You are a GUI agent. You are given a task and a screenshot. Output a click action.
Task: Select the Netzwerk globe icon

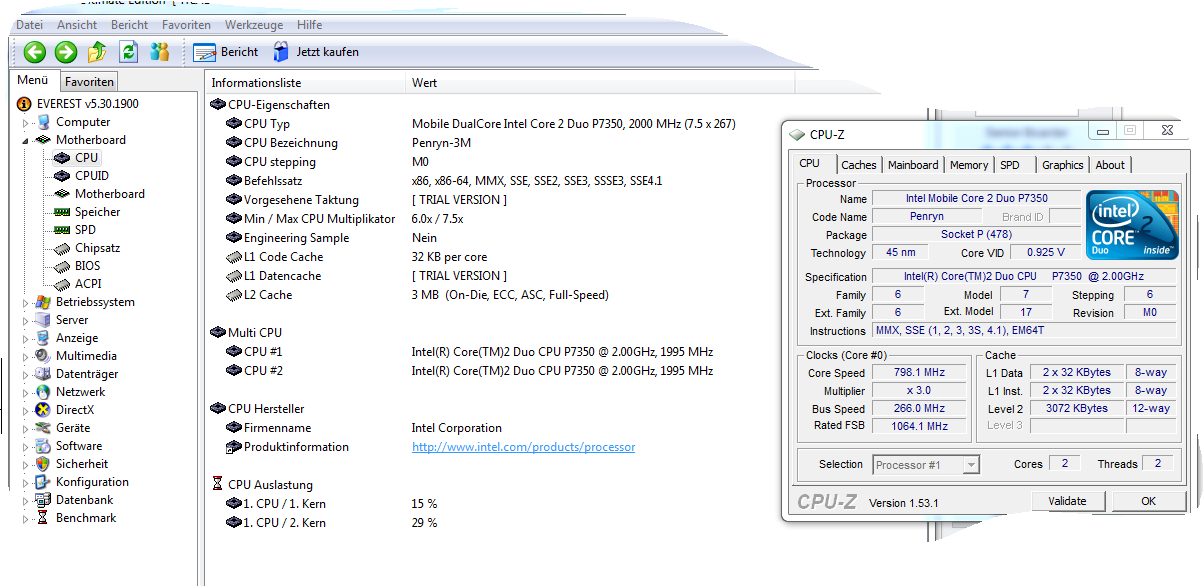click(42, 392)
